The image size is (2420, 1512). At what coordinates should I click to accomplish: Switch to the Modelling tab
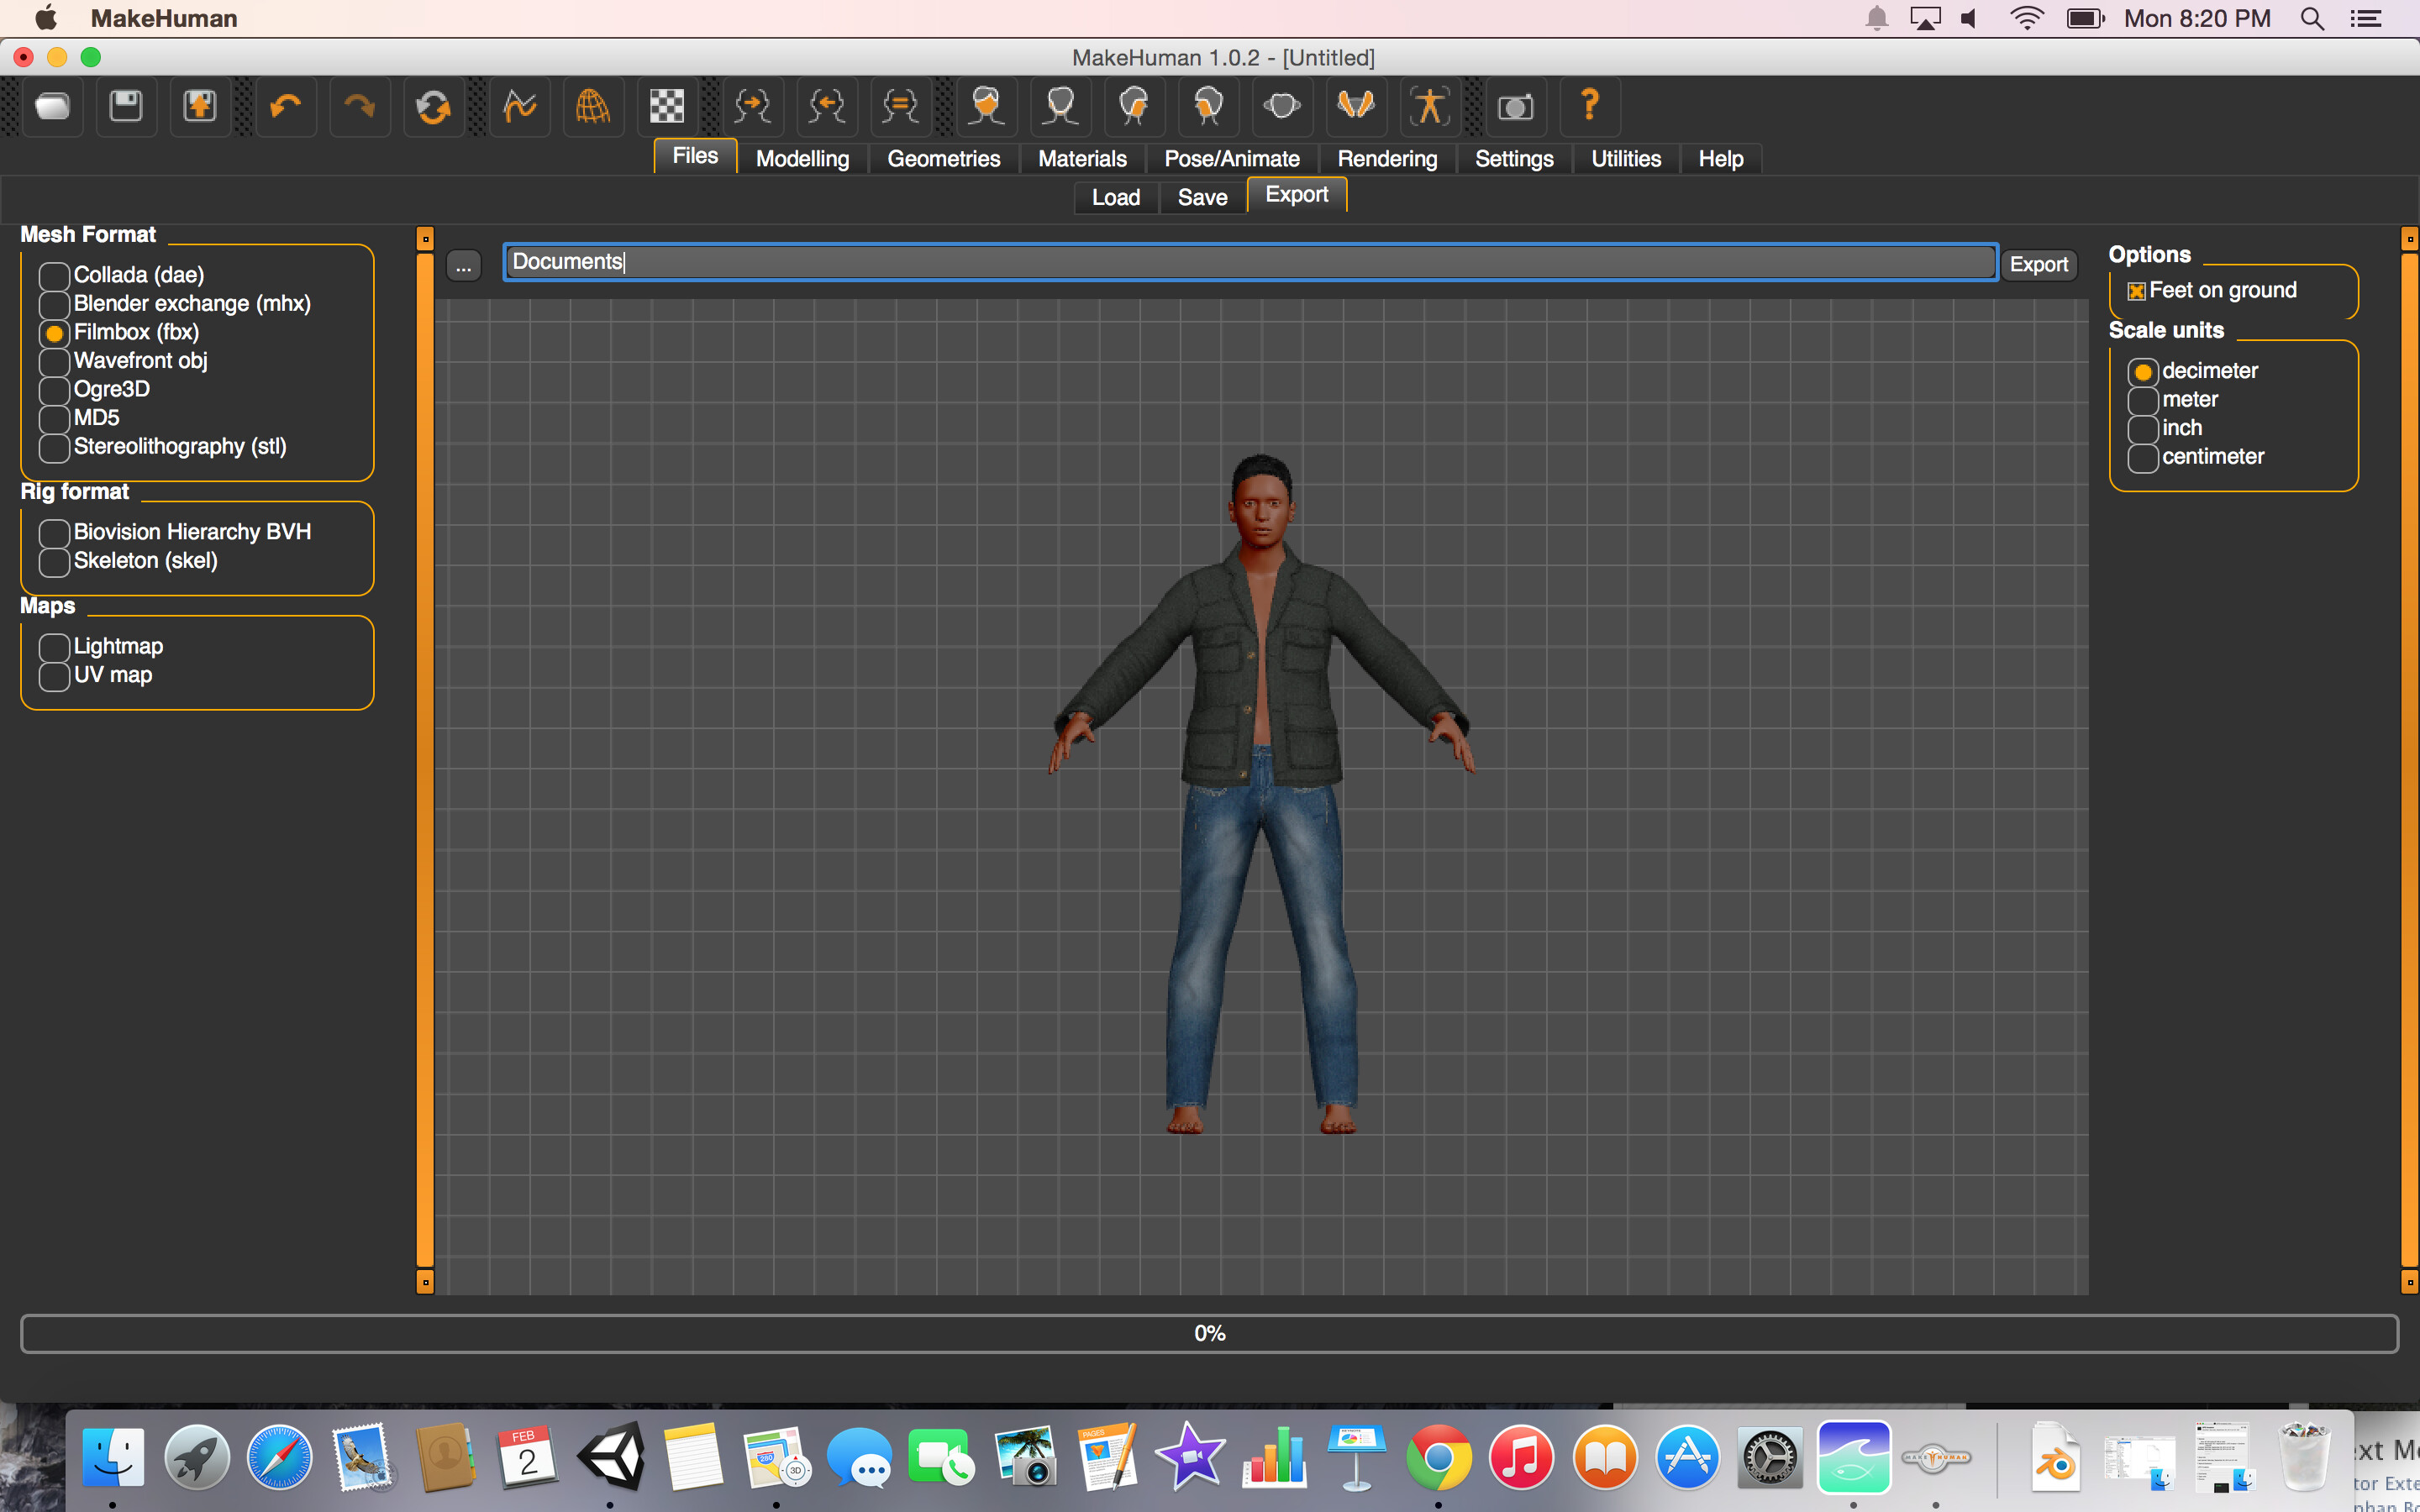coord(802,158)
